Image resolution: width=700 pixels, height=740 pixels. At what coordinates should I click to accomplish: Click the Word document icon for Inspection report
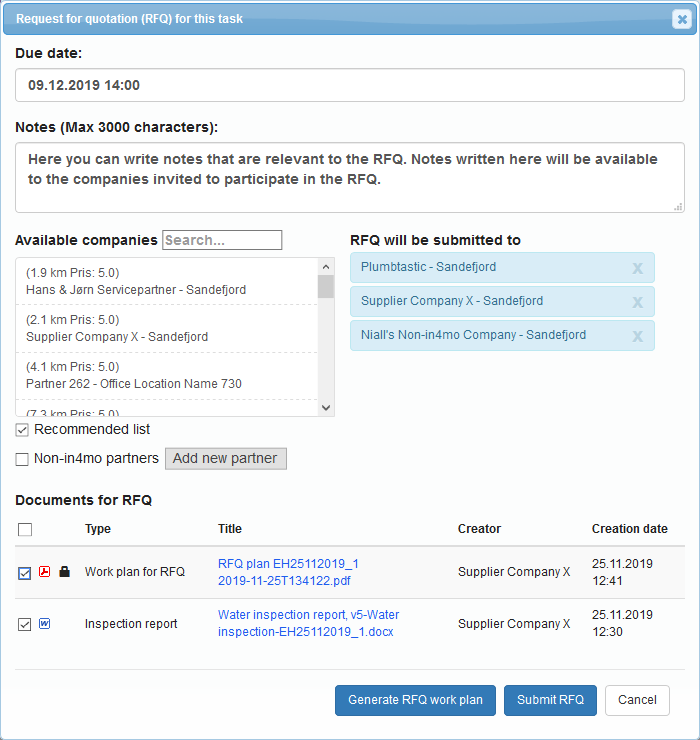tap(44, 624)
